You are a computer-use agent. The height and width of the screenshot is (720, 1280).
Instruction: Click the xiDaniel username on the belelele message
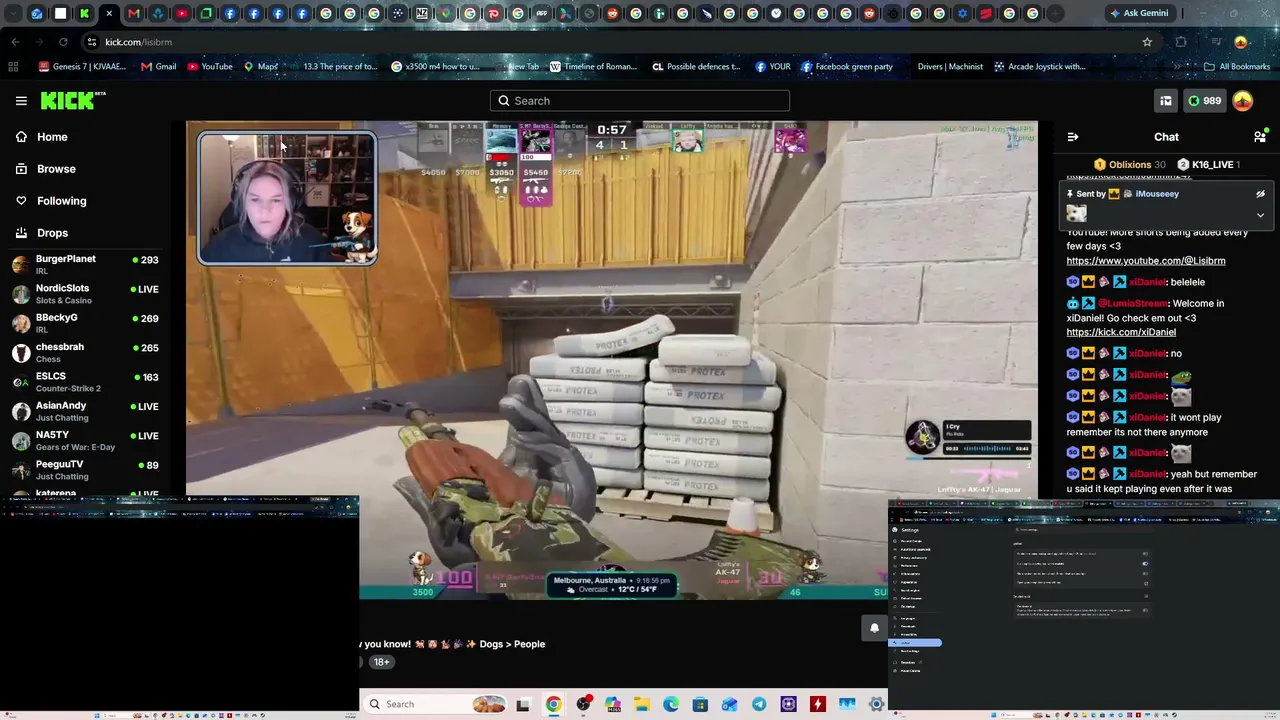coord(1148,282)
